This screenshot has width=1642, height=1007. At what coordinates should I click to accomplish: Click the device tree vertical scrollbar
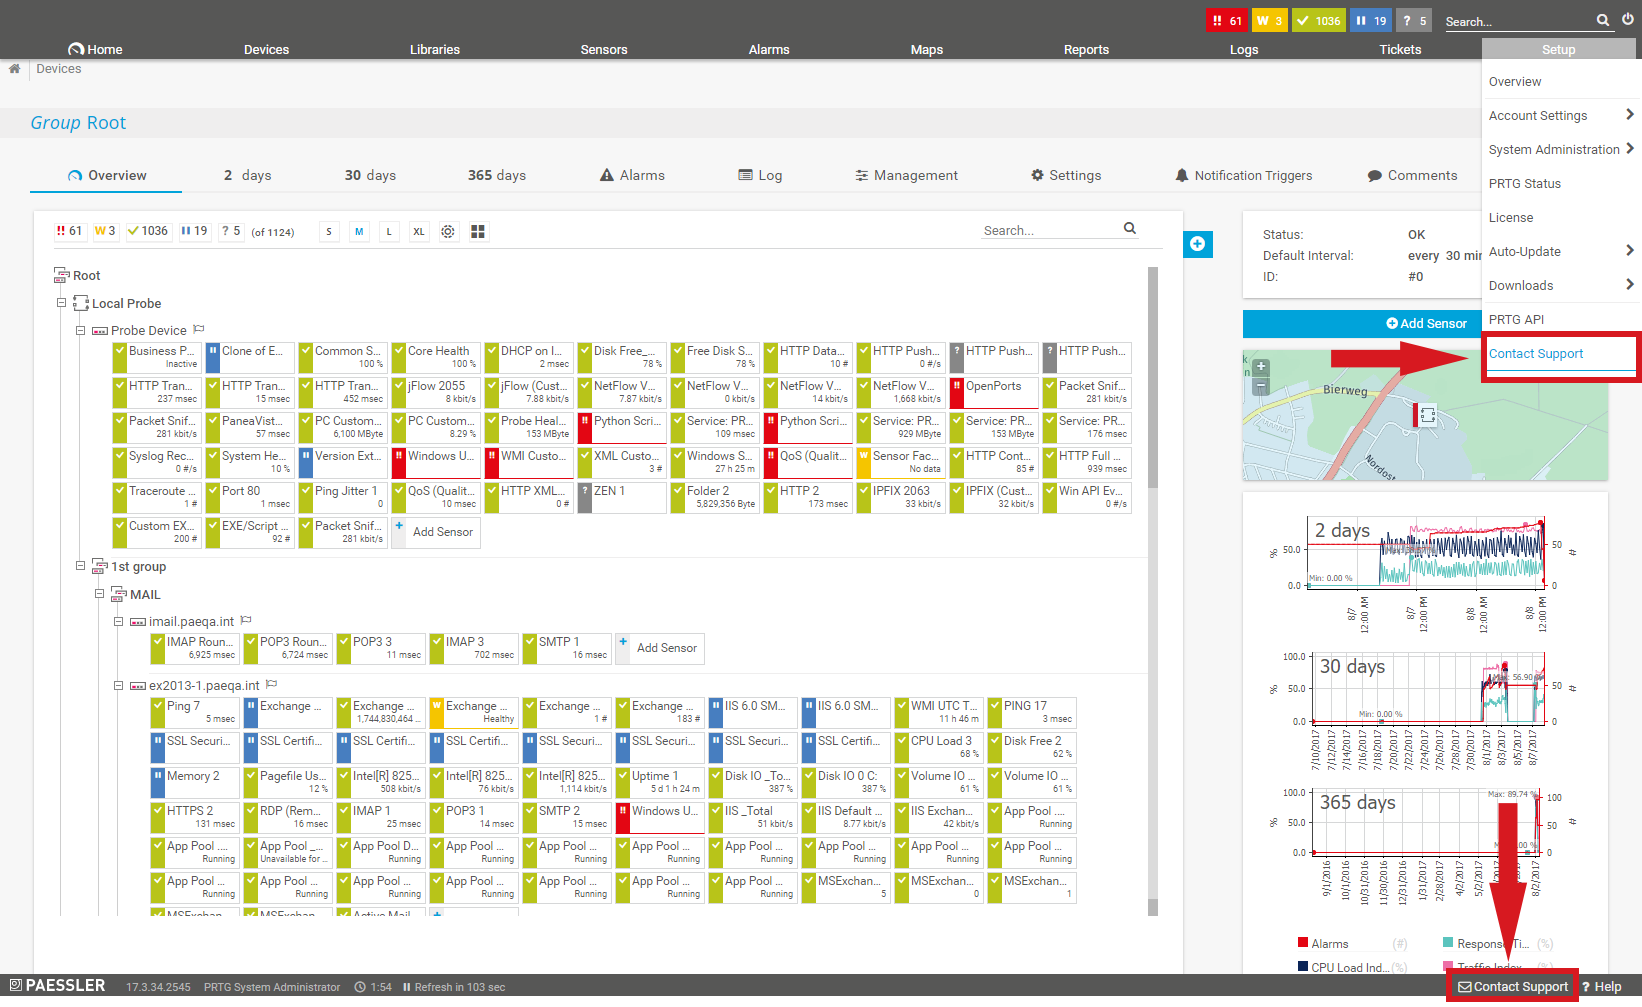coord(1152,377)
